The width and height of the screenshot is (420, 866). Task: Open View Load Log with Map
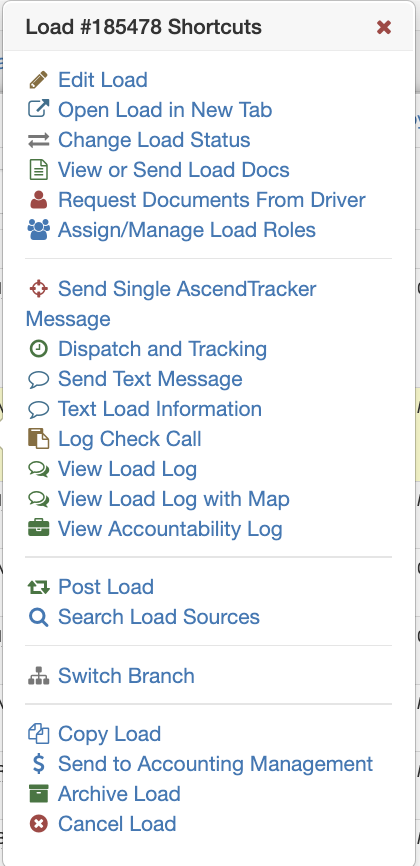coord(174,499)
